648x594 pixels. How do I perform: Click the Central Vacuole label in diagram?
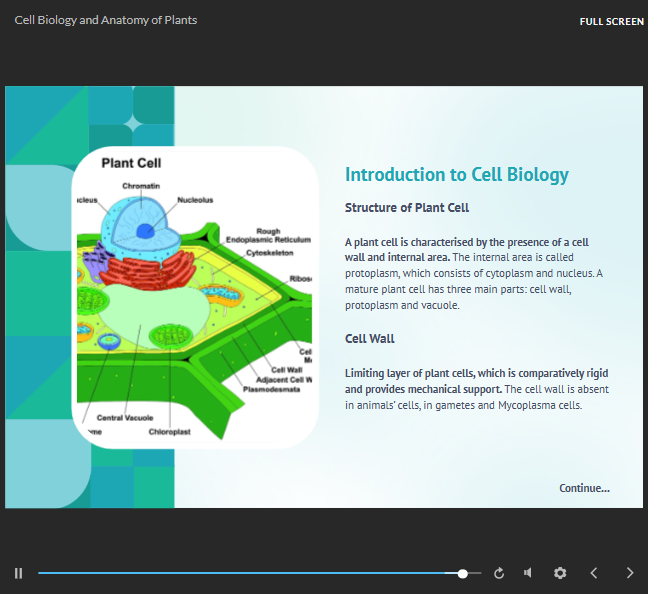124,418
